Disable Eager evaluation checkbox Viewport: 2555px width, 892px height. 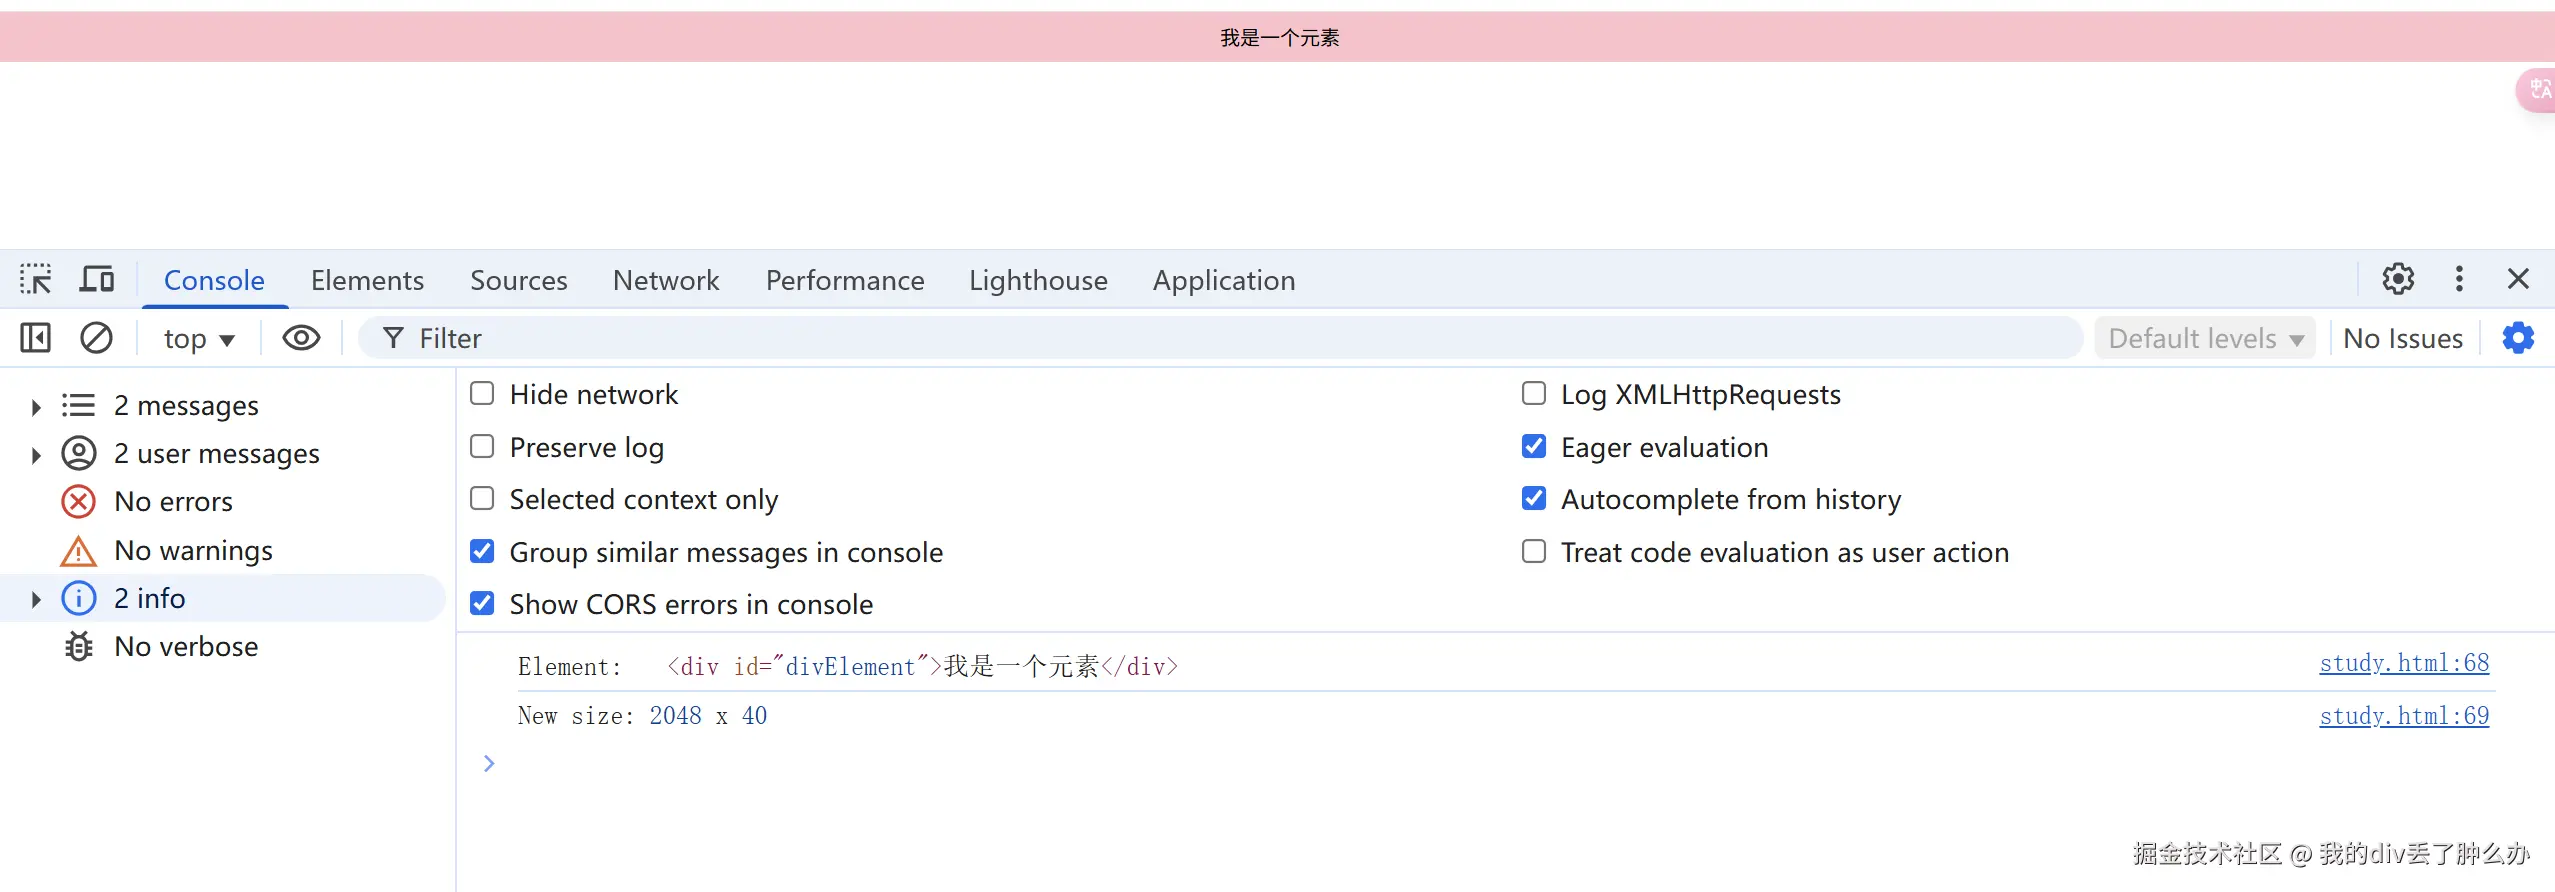pos(1533,446)
